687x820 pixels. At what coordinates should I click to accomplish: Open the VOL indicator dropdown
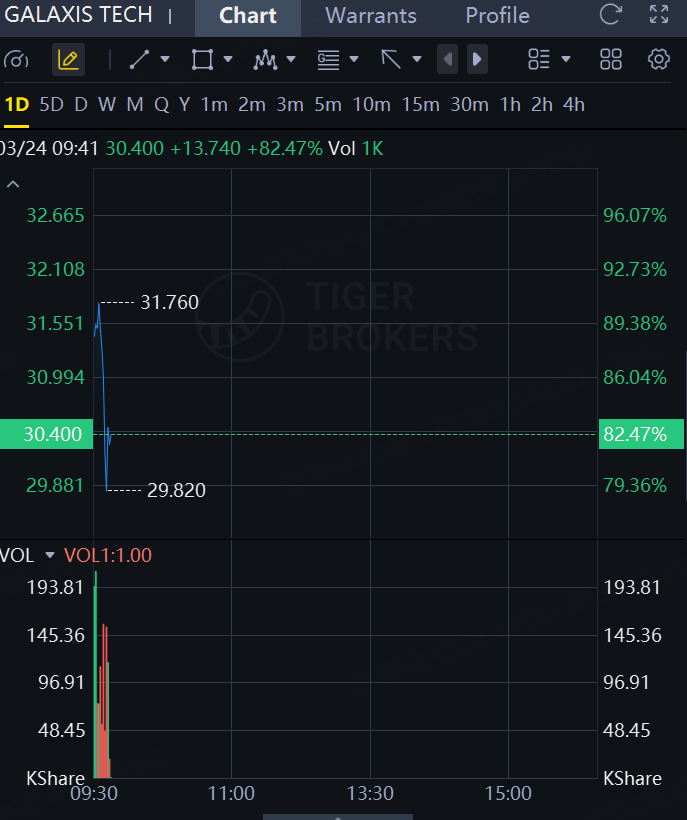50,555
